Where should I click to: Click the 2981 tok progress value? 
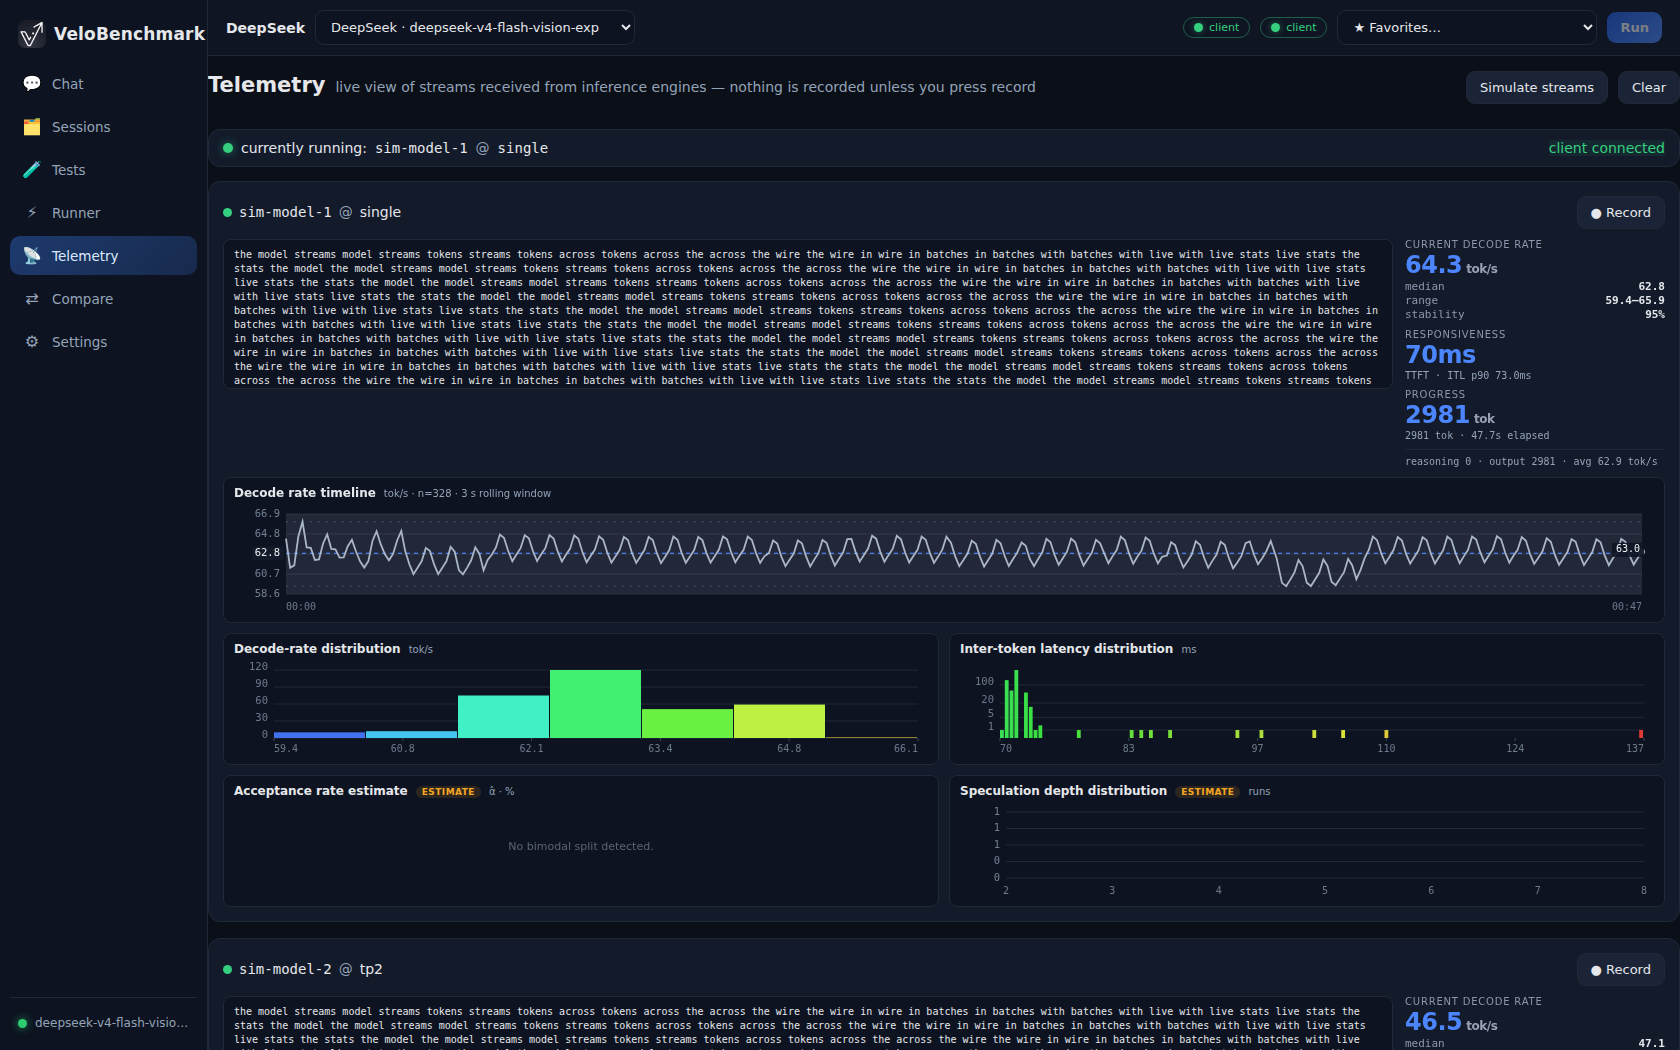click(1450, 415)
